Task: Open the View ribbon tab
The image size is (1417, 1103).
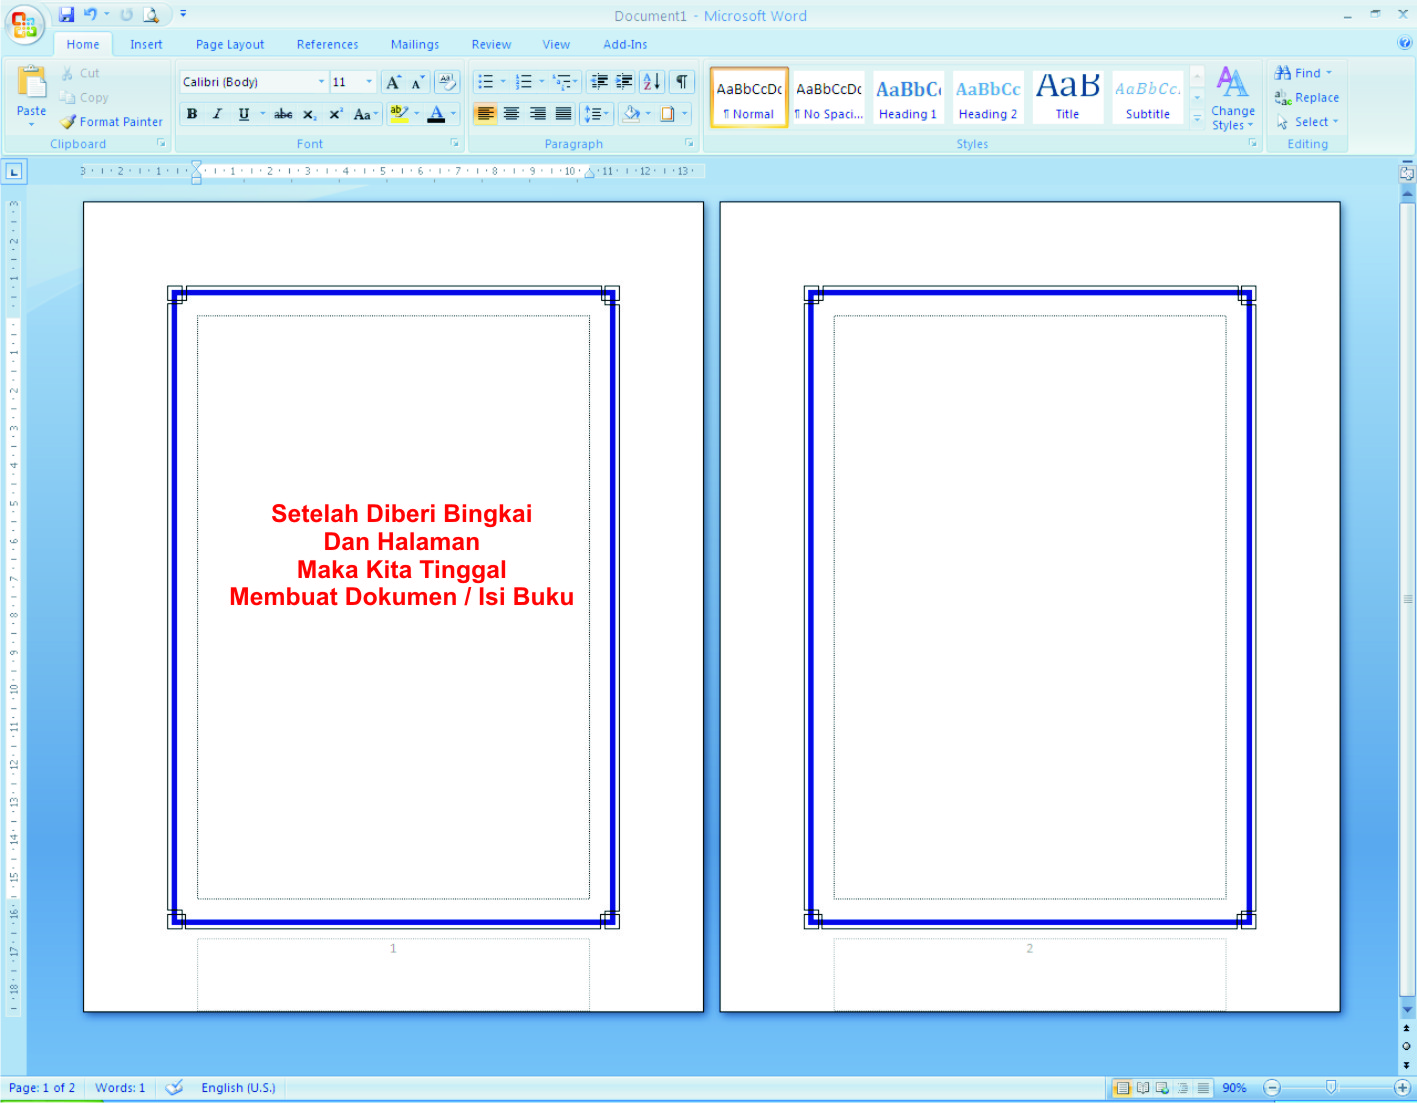Action: pyautogui.click(x=556, y=44)
